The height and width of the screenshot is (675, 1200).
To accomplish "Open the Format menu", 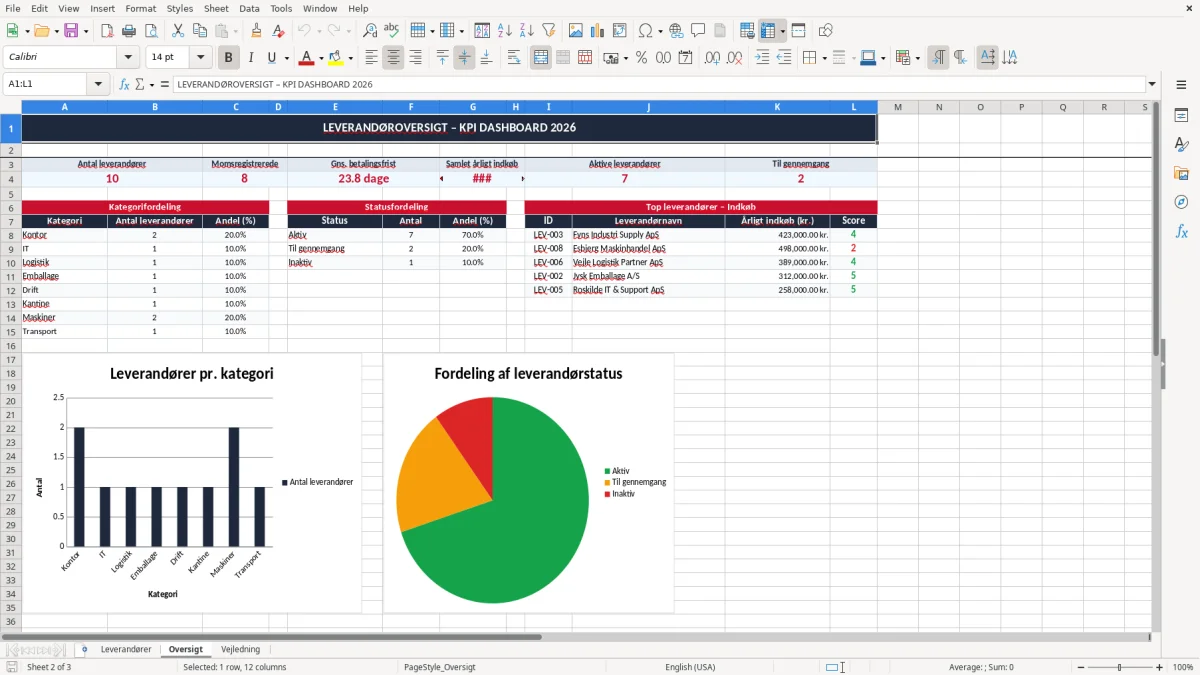I will (x=140, y=8).
